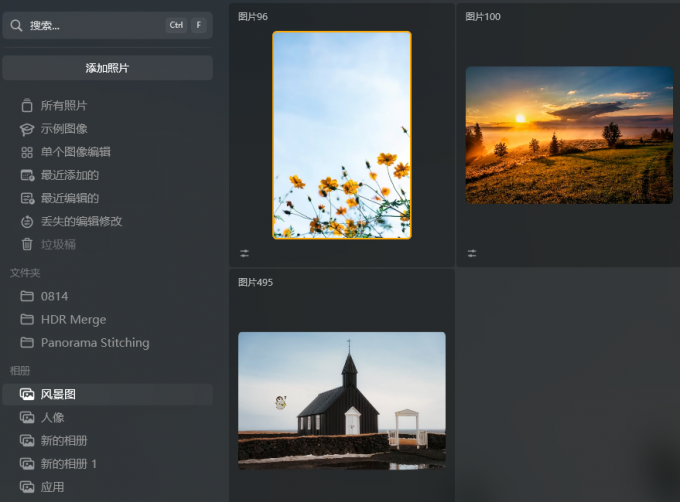This screenshot has height=502, width=680.
Task: Click the 新的相册 1 album icon
Action: [x=27, y=464]
